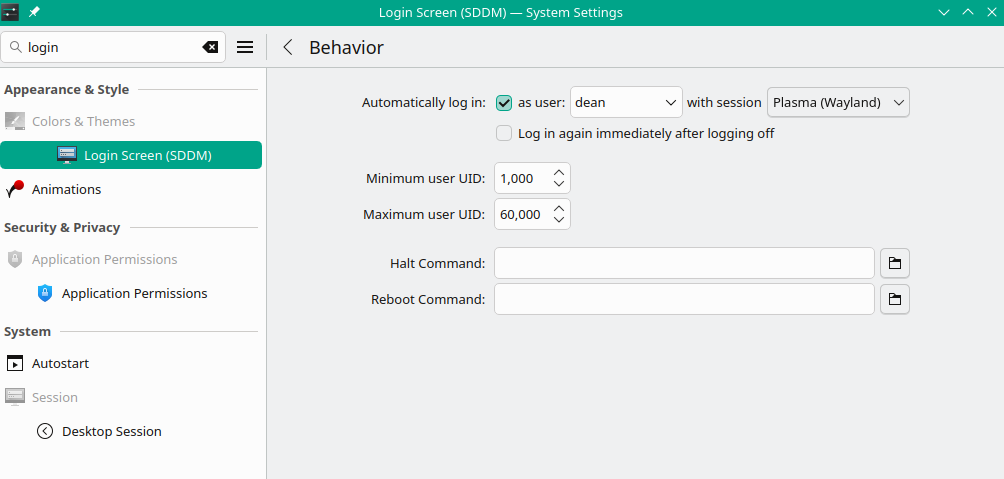The image size is (1004, 479).
Task: Go back using the arrow beside Behavior
Action: tap(288, 47)
